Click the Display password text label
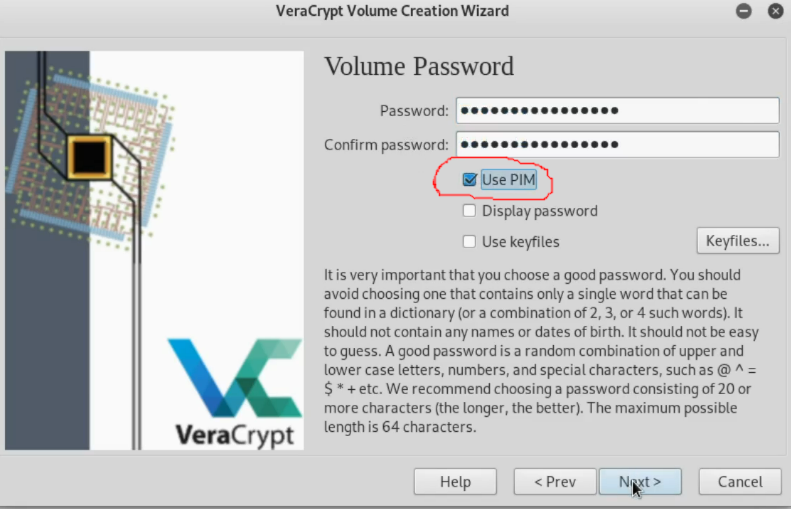Screen dimensions: 791x509 [540, 211]
